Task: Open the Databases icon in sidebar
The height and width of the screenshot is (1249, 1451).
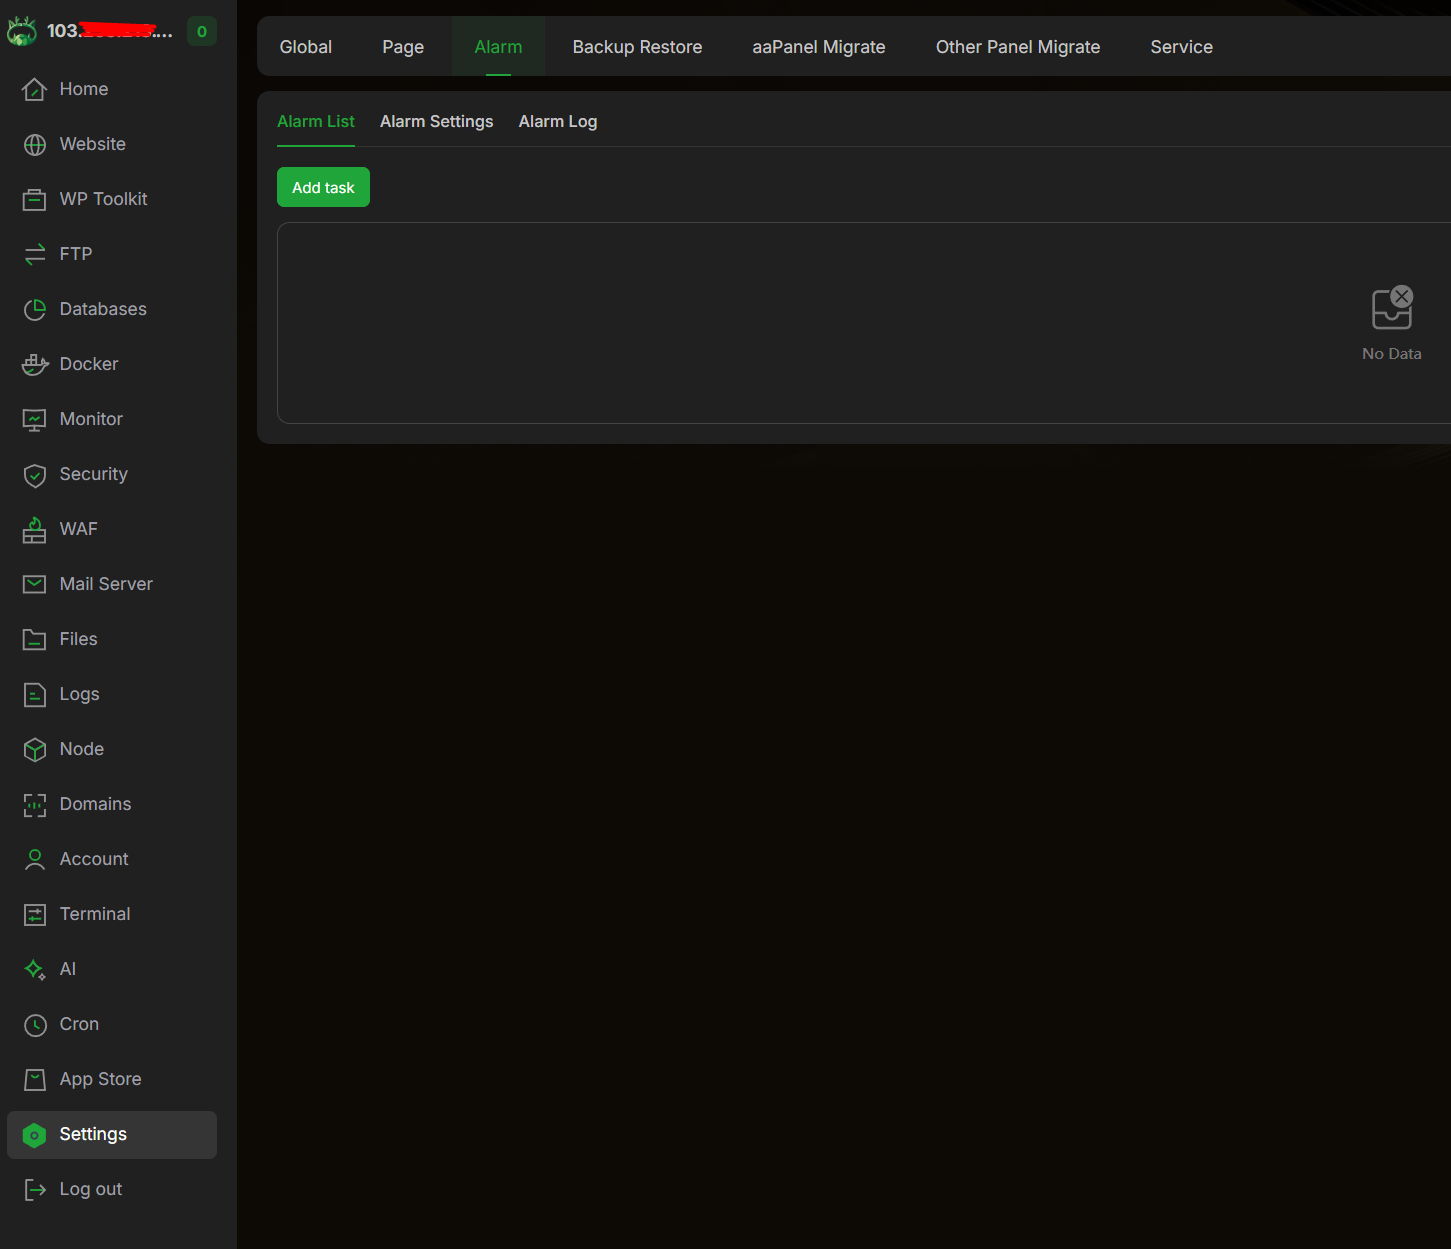Action: click(35, 310)
